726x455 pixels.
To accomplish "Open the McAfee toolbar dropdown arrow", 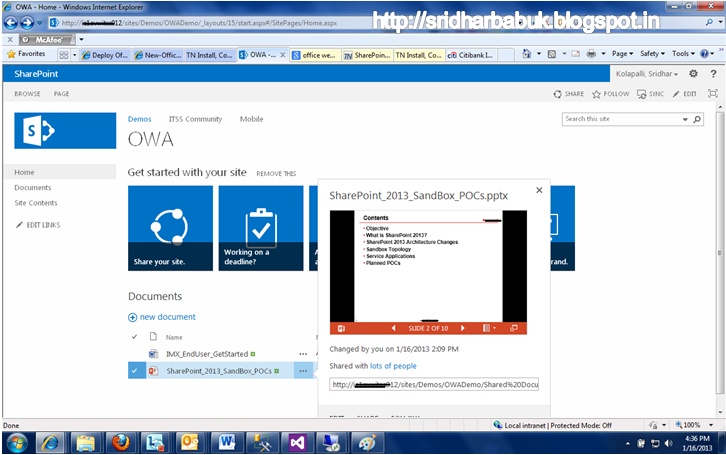I will pyautogui.click(x=81, y=40).
